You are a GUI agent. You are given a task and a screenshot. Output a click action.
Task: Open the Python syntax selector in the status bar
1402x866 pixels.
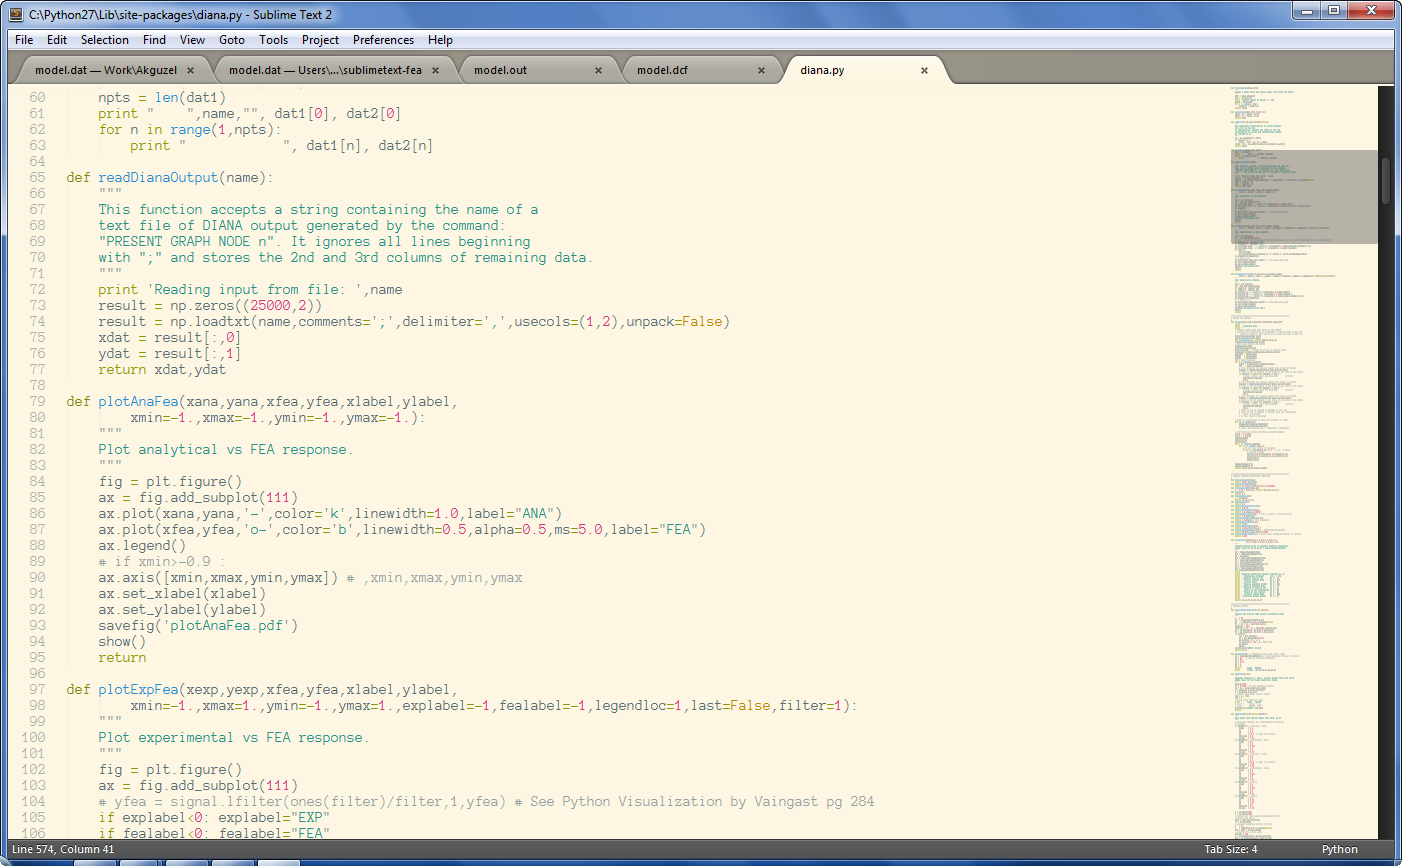[1340, 849]
